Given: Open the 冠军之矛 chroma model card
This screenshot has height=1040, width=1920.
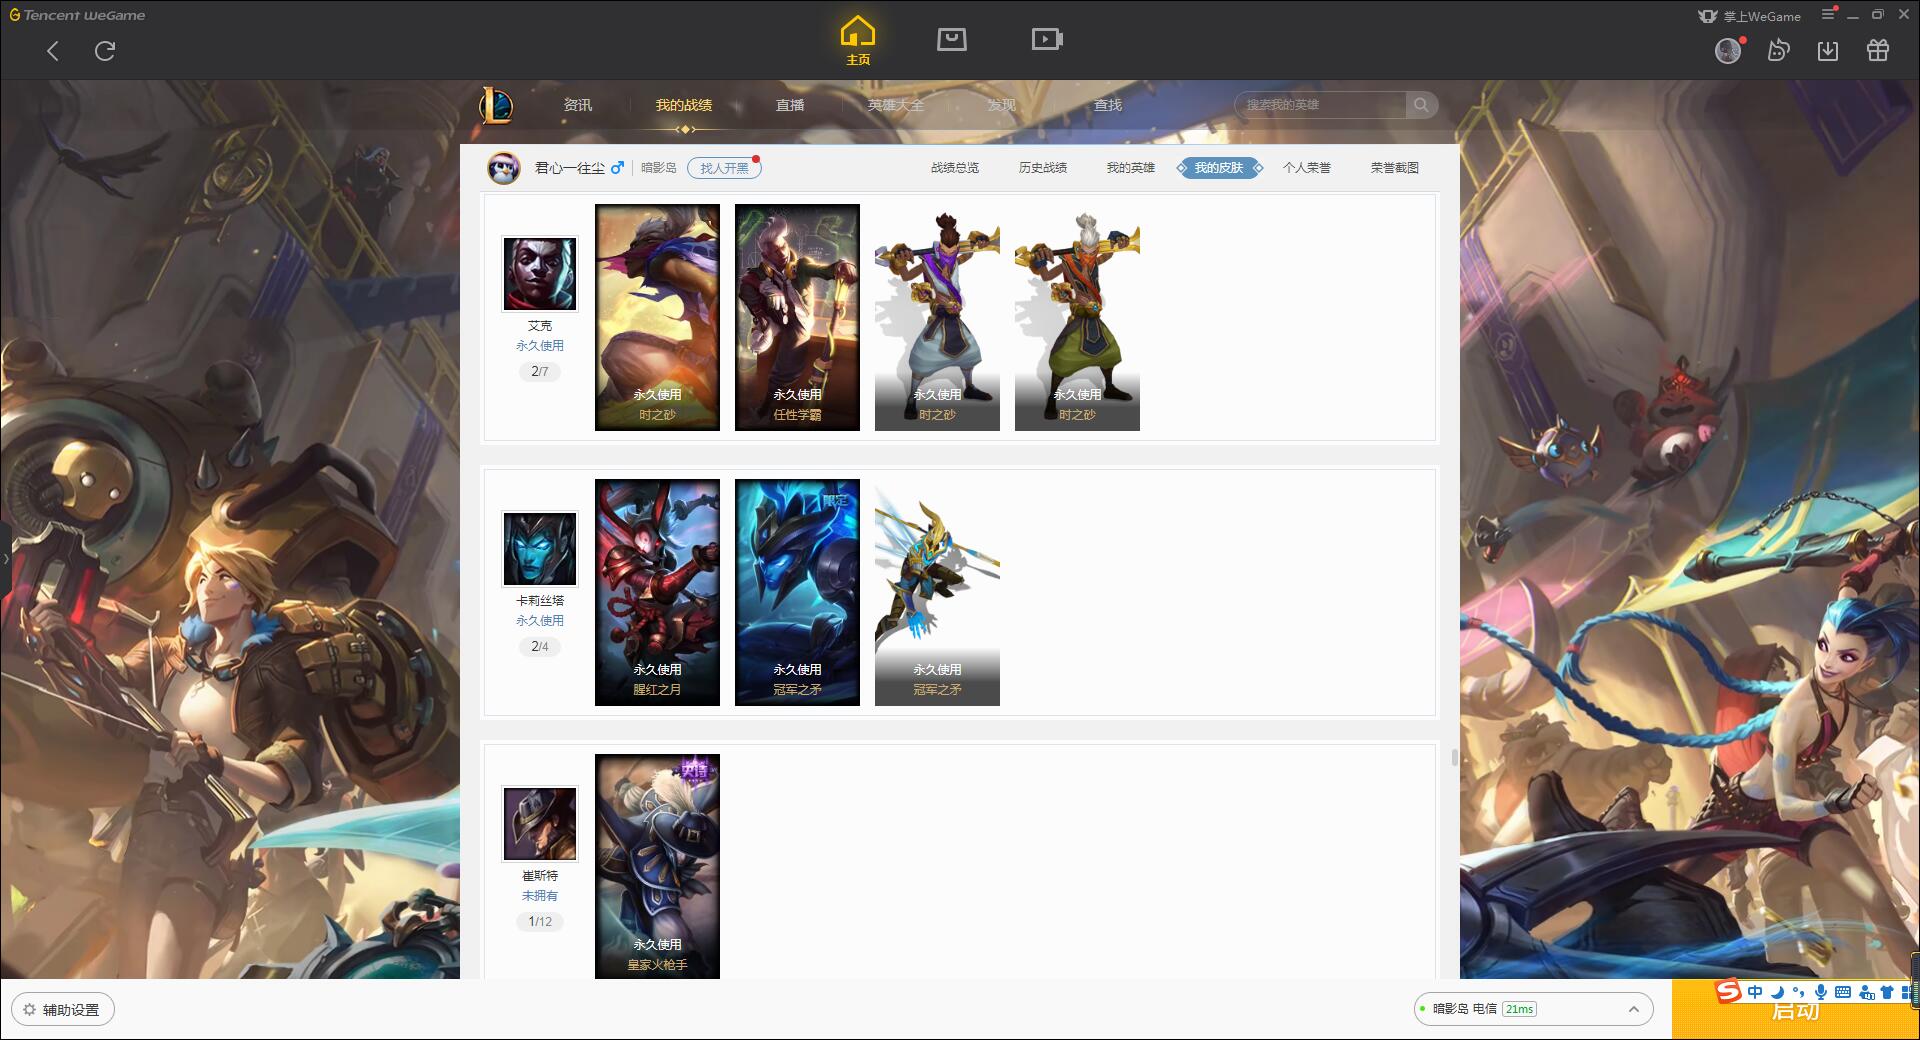Looking at the screenshot, I should click(937, 593).
